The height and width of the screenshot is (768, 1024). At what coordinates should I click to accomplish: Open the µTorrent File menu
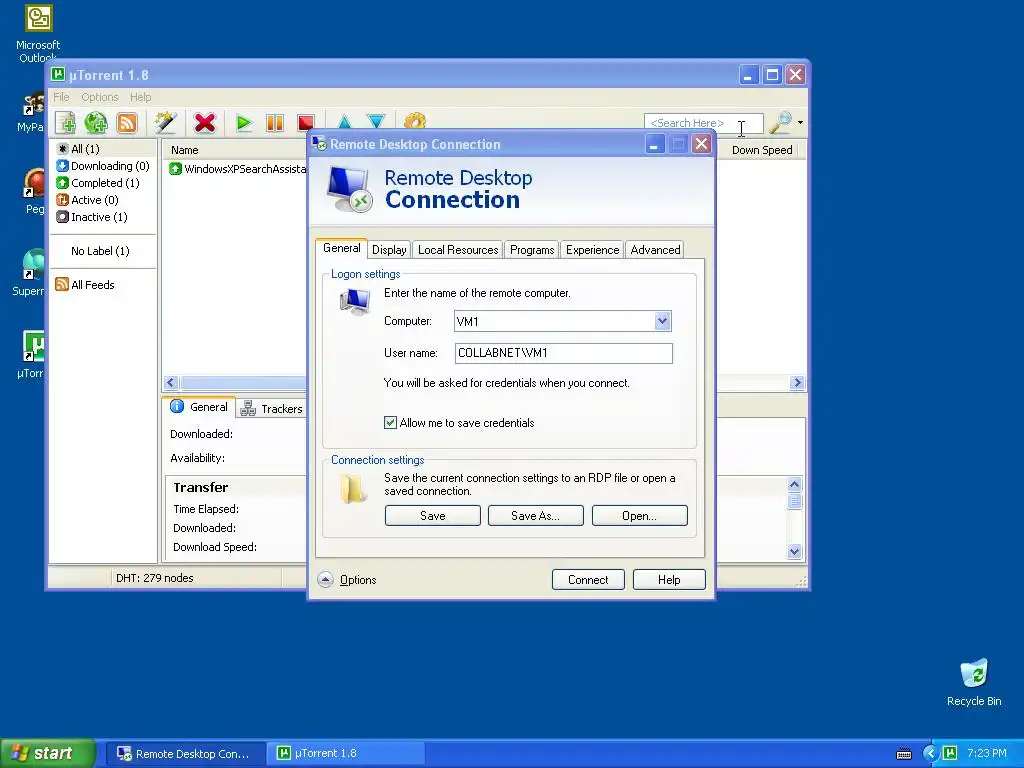[x=61, y=97]
